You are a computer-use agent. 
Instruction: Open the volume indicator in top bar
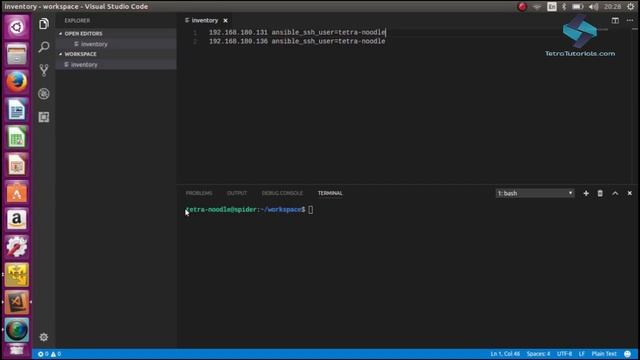click(593, 7)
